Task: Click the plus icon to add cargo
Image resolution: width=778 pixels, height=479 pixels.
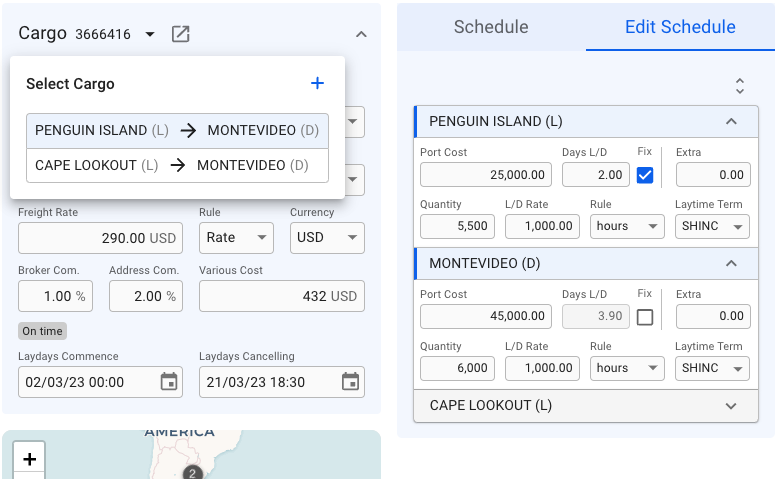Action: click(317, 84)
